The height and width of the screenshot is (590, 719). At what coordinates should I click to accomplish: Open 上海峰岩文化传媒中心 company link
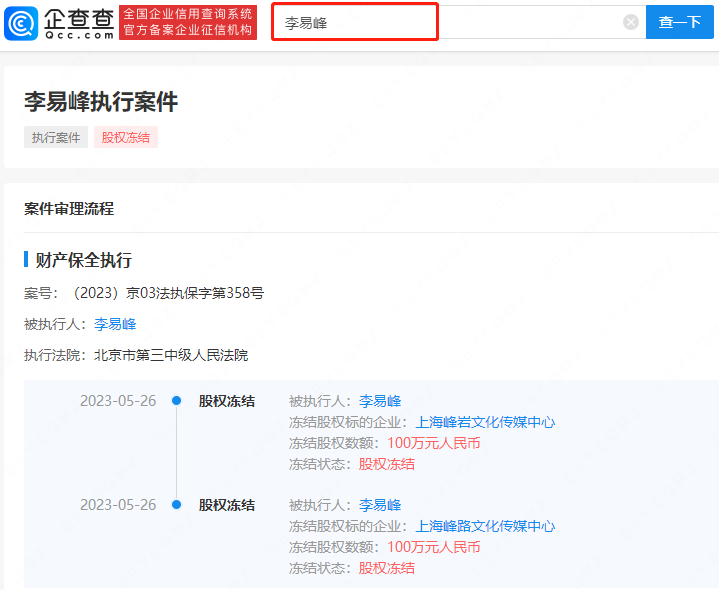pyautogui.click(x=485, y=422)
